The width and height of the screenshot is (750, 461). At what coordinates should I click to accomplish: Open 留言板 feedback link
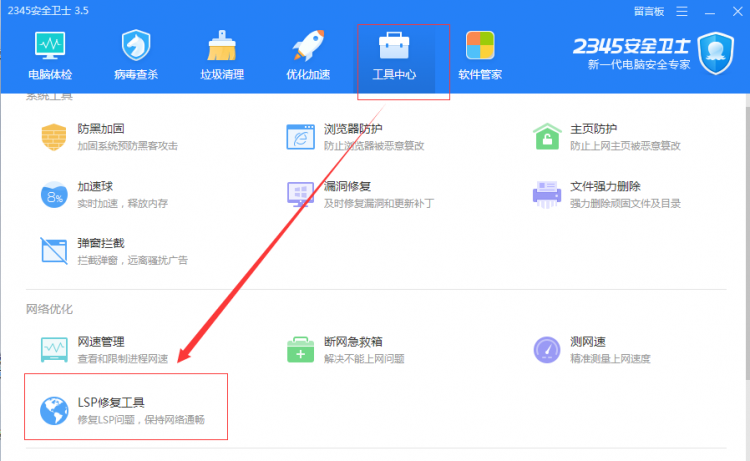[x=649, y=11]
